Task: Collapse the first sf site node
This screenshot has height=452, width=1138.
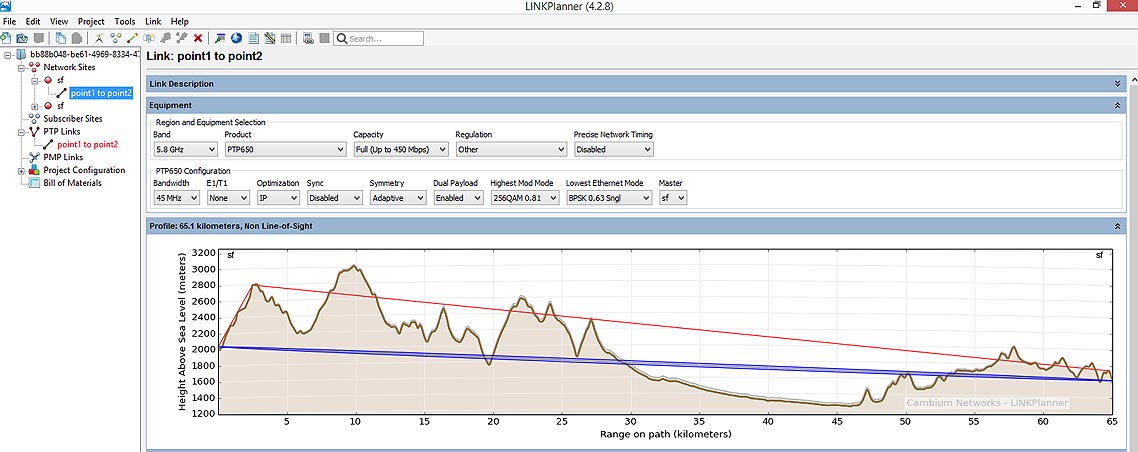Action: coord(34,80)
